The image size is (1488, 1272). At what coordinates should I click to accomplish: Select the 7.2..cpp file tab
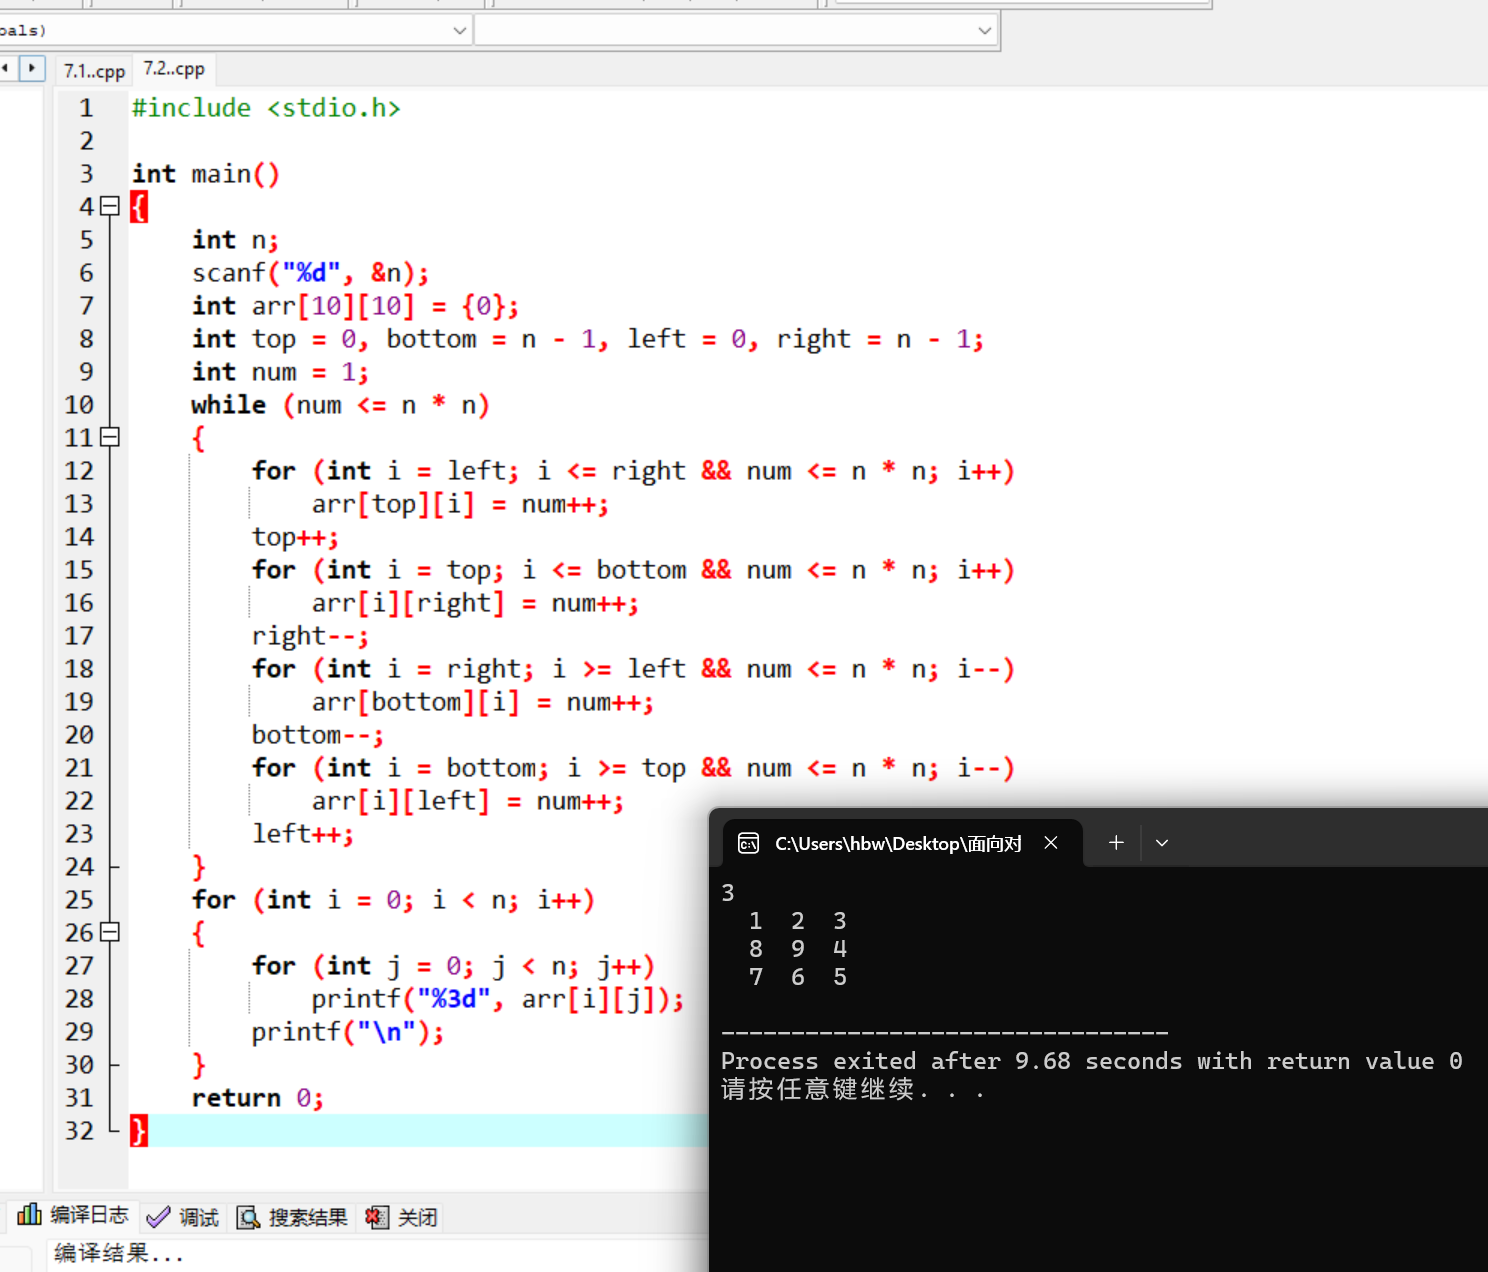pos(174,69)
